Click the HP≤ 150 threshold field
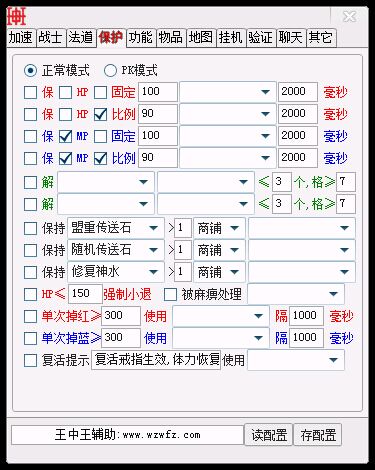Image resolution: width=375 pixels, height=470 pixels. (85, 294)
